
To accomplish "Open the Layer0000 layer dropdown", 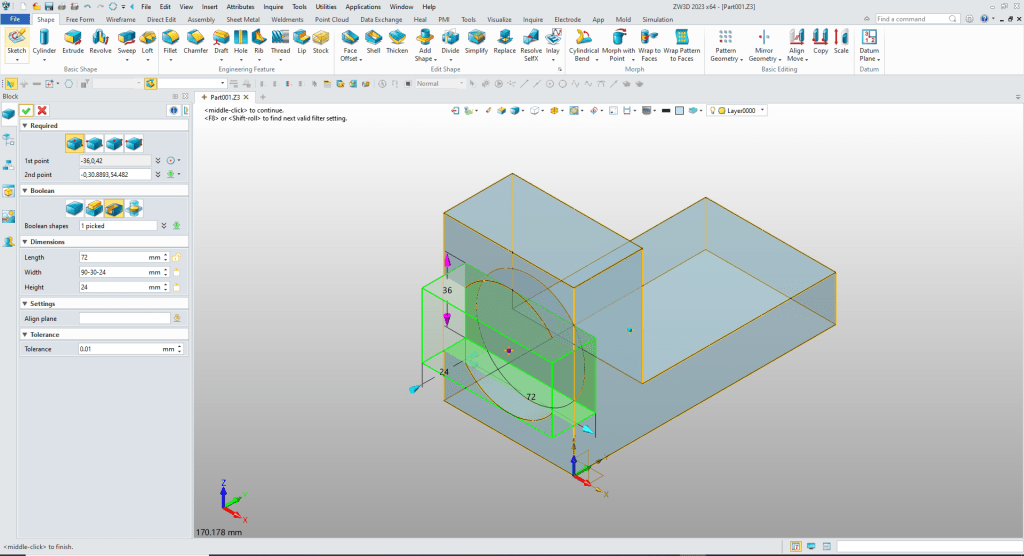I will tap(762, 111).
